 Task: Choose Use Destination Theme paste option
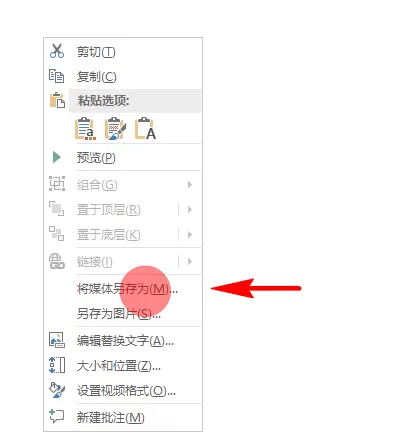tap(85, 128)
